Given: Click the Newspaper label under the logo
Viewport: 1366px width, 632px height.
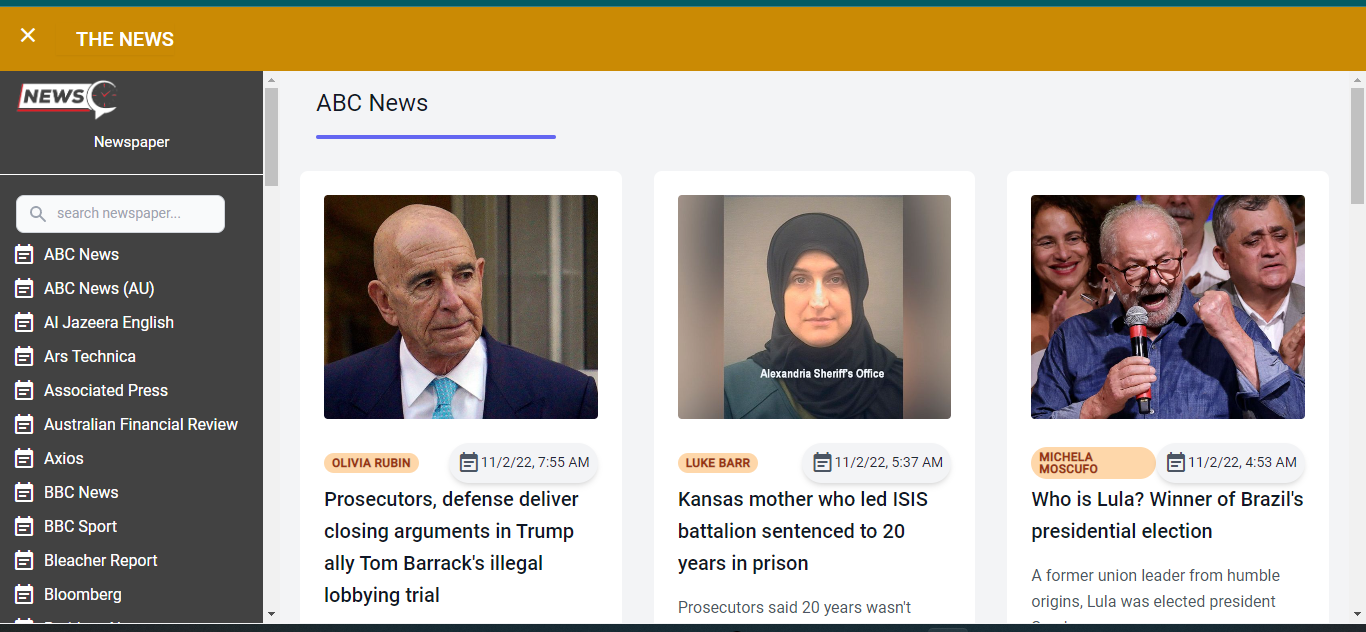Looking at the screenshot, I should (132, 142).
